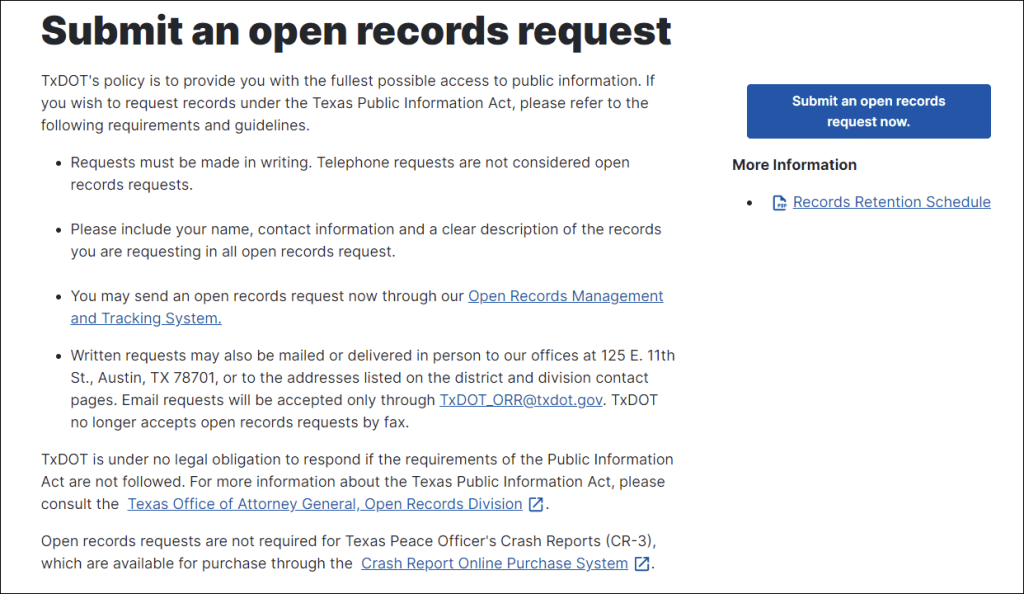Click the Submit an open records request now button
1024x594 pixels.
pos(869,111)
